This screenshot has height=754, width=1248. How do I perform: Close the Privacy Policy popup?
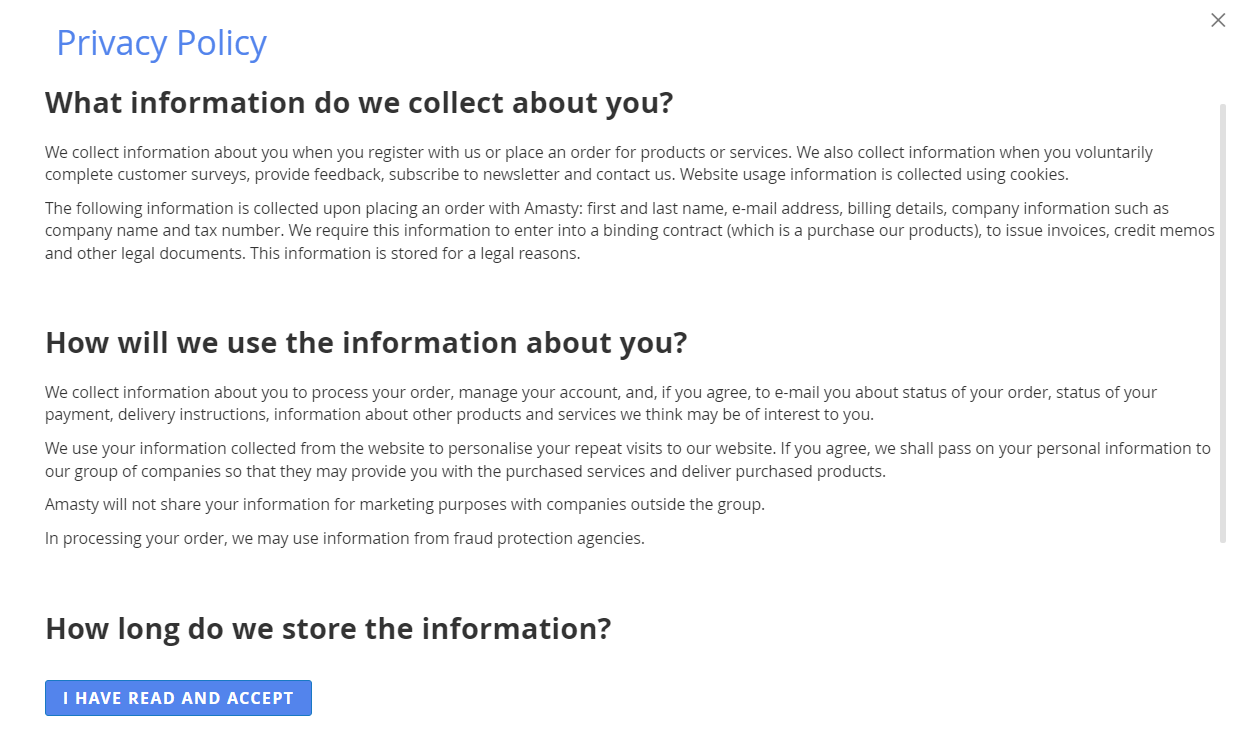tap(1218, 20)
